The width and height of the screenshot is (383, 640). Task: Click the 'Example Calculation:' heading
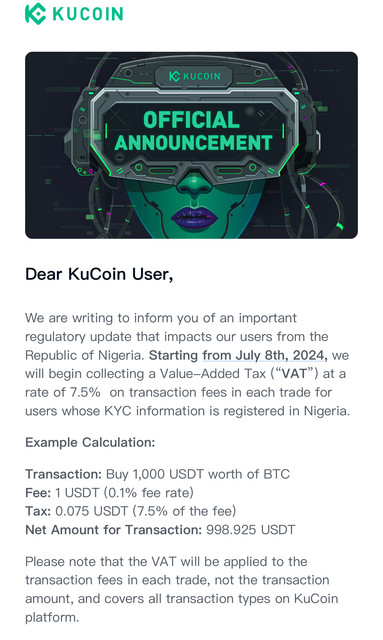tap(90, 442)
